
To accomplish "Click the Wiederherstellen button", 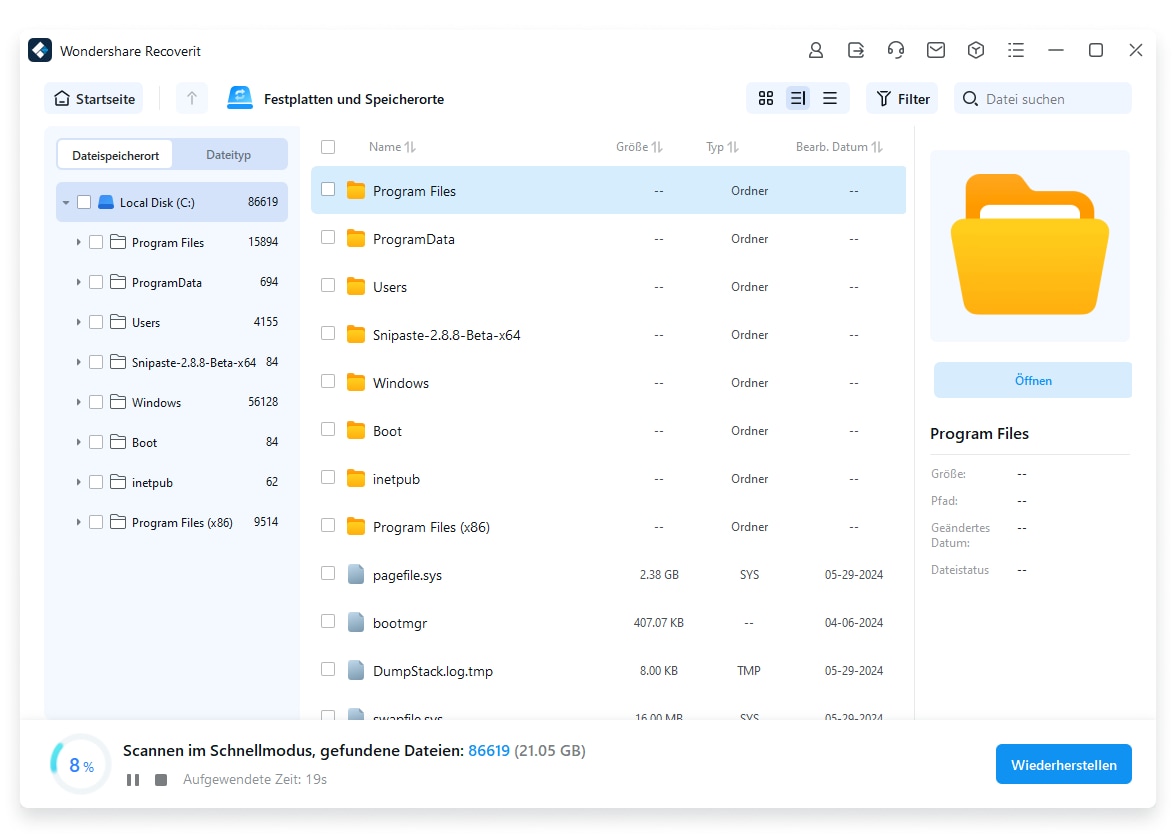I will (1064, 764).
